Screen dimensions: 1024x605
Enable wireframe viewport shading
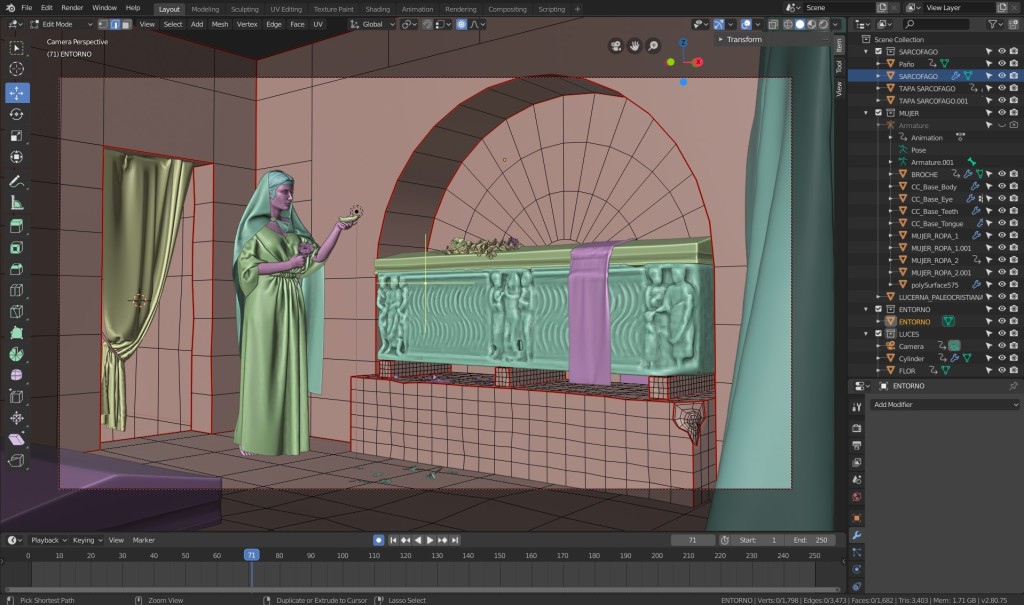click(787, 24)
